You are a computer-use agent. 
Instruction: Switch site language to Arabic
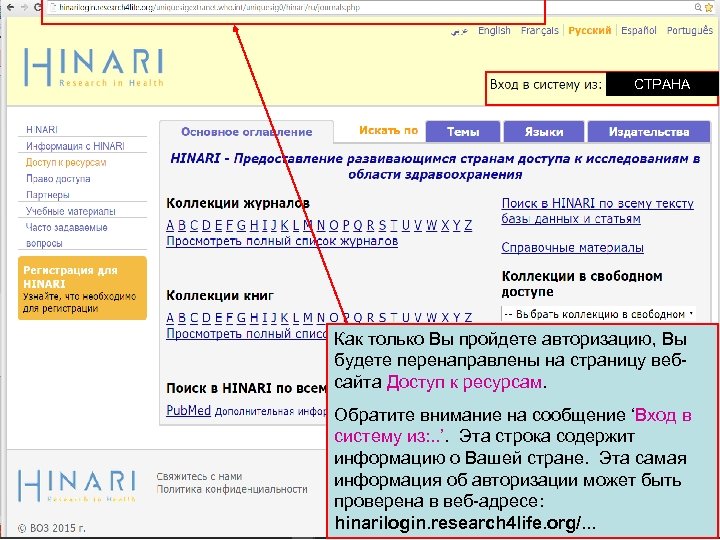click(x=459, y=31)
